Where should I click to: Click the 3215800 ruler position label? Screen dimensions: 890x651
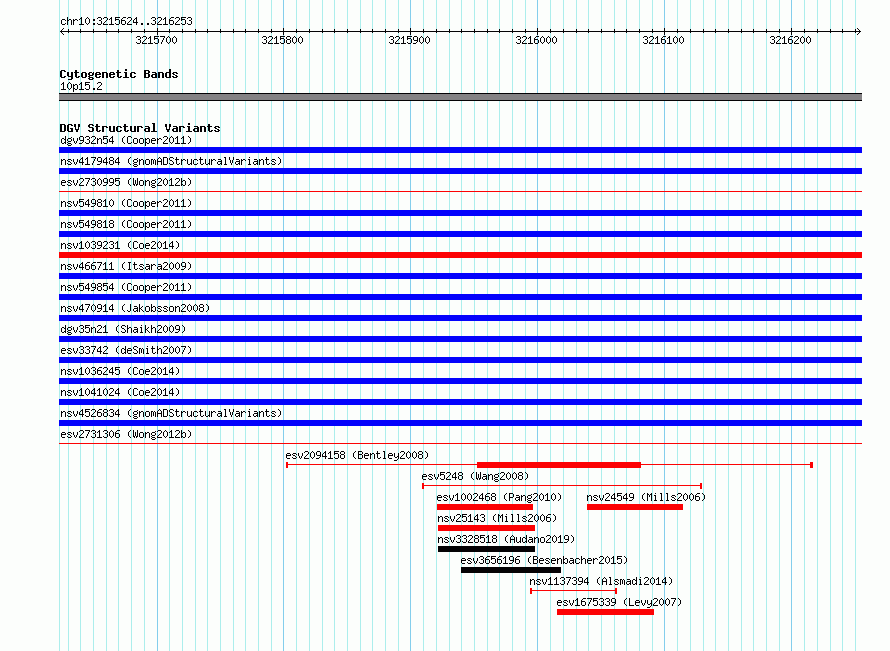coord(282,40)
